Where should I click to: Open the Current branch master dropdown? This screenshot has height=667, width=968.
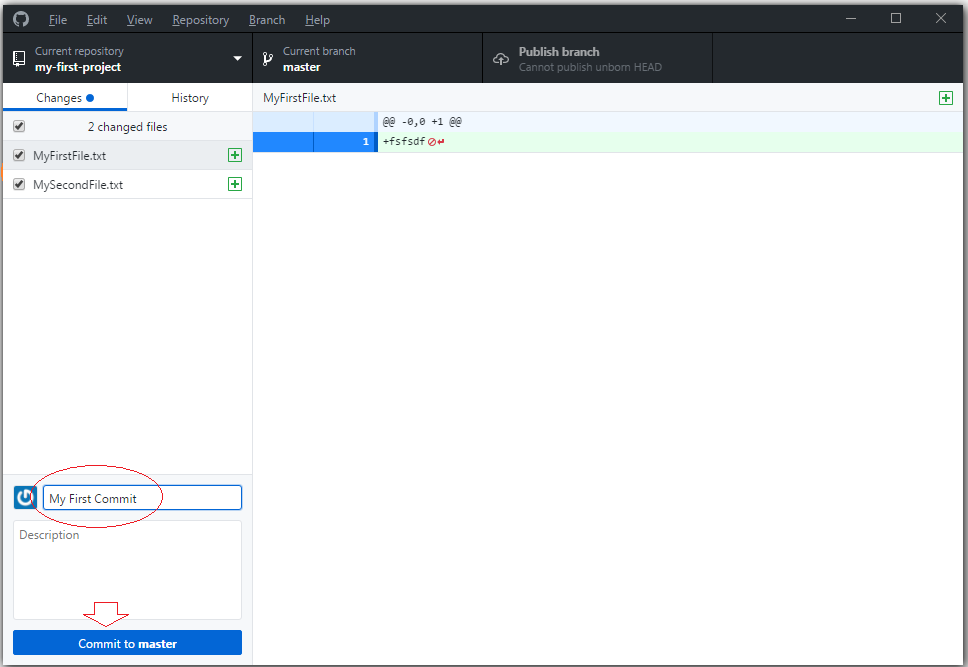[367, 59]
